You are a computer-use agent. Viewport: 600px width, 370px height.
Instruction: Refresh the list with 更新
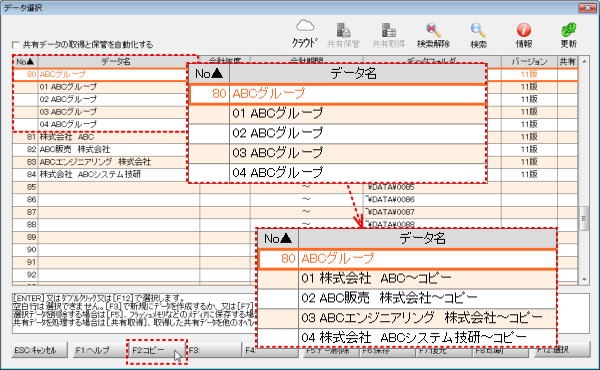click(569, 35)
